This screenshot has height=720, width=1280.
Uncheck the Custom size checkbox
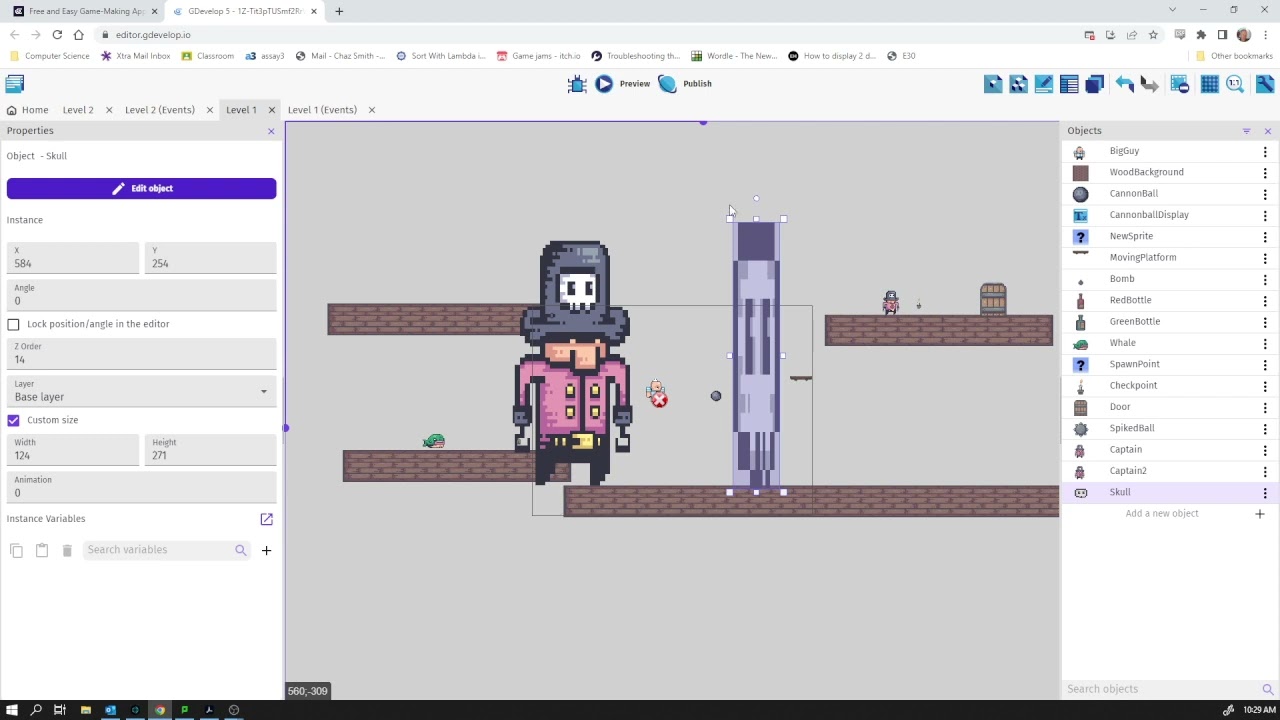[14, 420]
